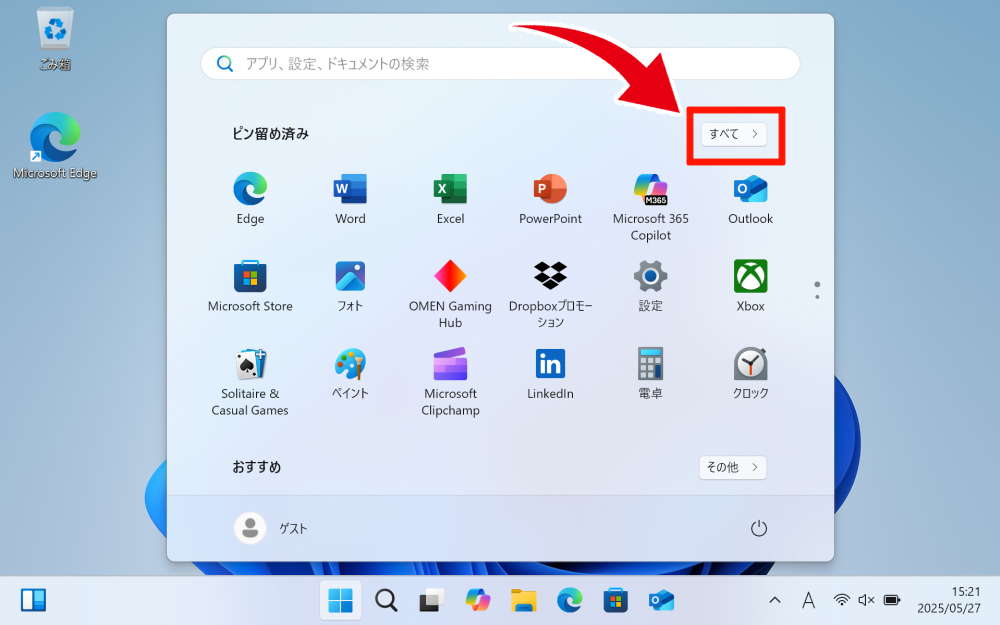
Task: Launch PowerPoint from pinned apps
Action: pos(550,198)
